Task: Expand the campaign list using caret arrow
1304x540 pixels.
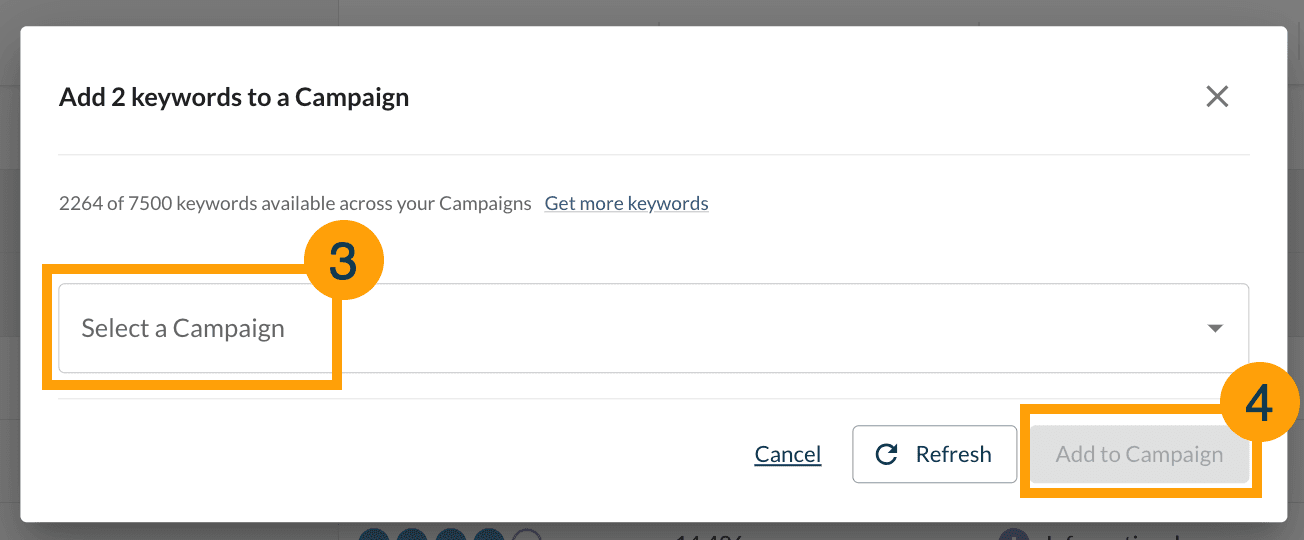Action: [x=1215, y=329]
